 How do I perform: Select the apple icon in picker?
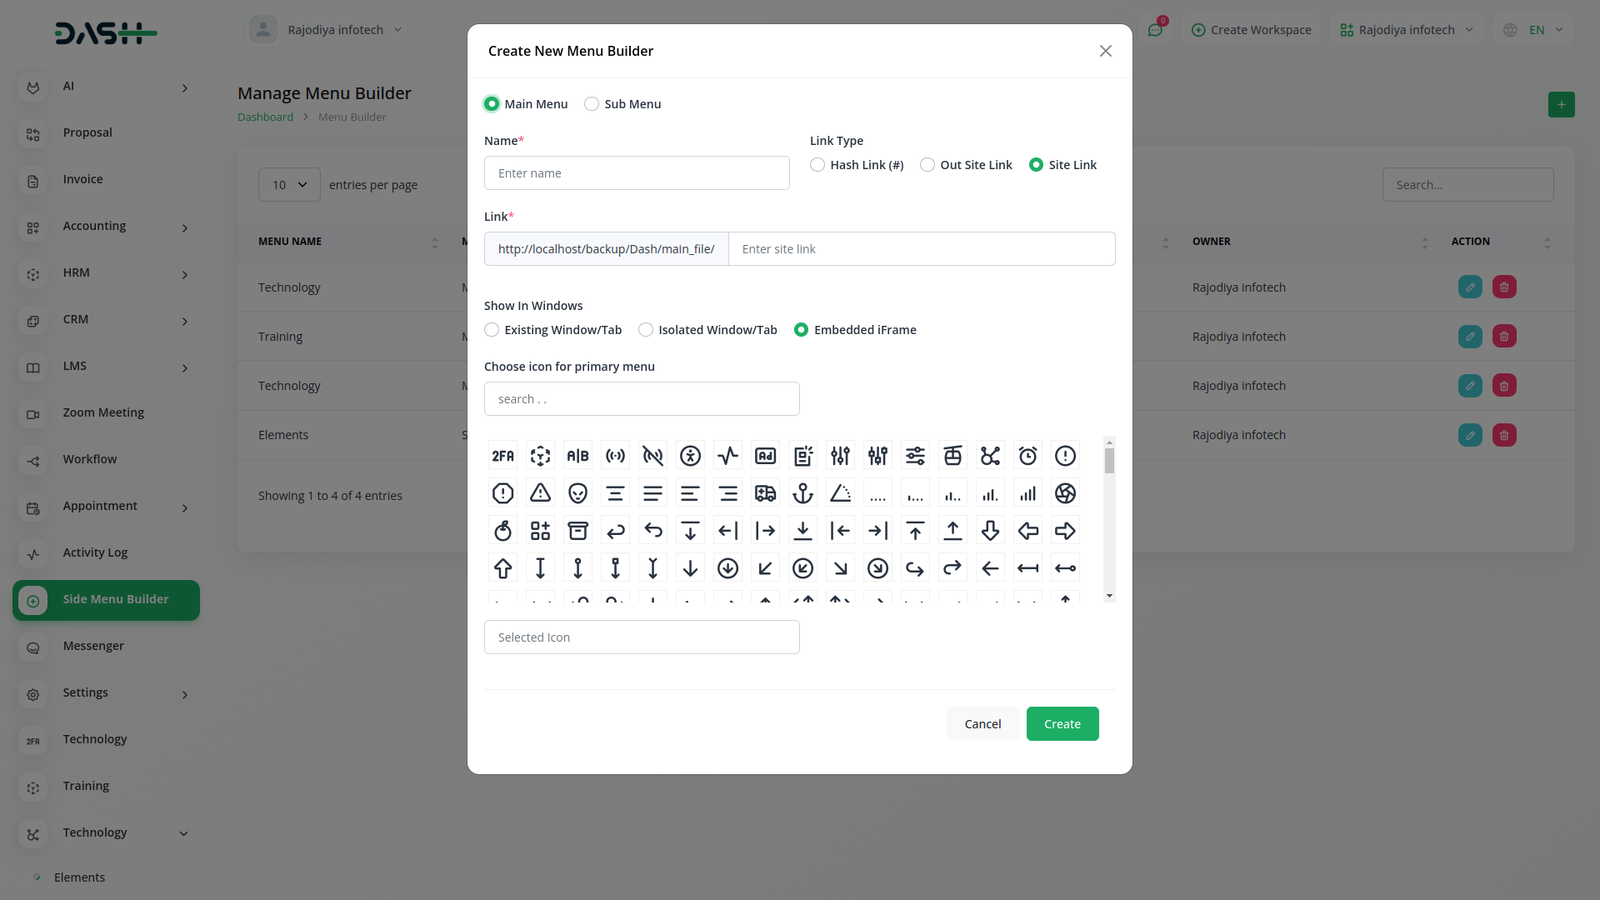(x=503, y=531)
